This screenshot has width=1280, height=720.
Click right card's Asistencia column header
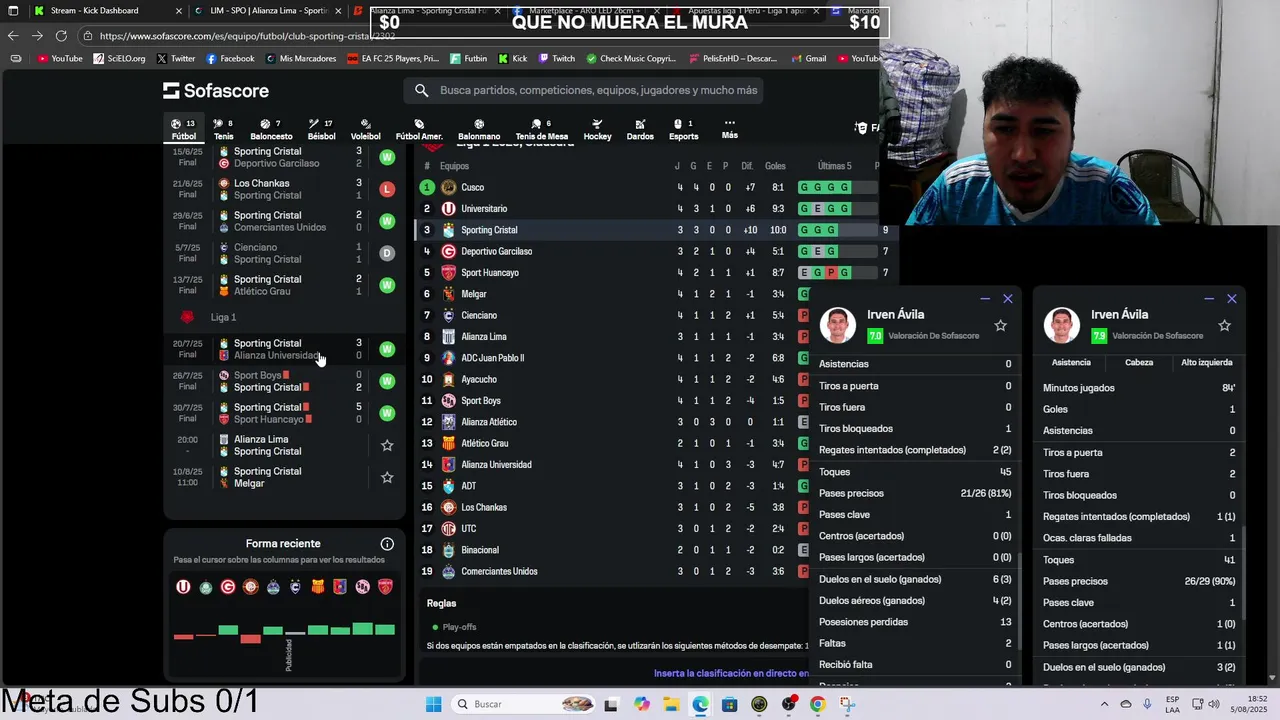click(1071, 362)
